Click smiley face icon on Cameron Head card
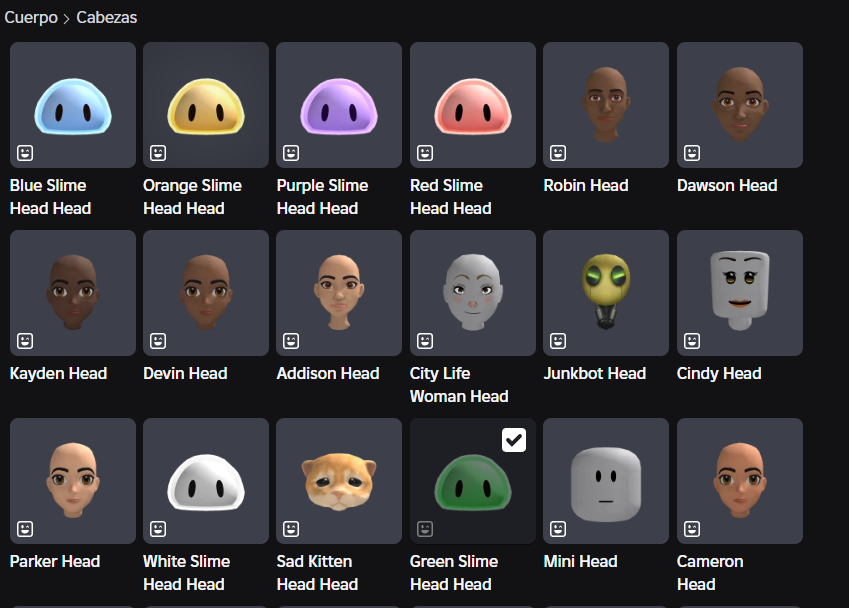This screenshot has height=608, width=849. (692, 528)
